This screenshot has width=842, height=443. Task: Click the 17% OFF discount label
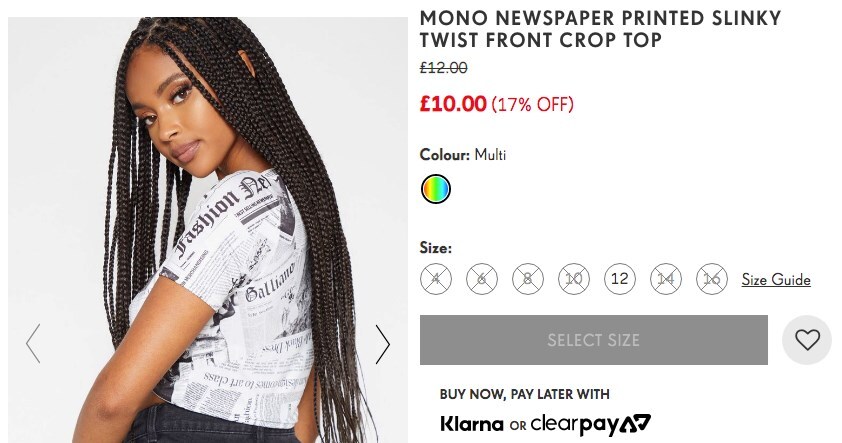pyautogui.click(x=533, y=104)
